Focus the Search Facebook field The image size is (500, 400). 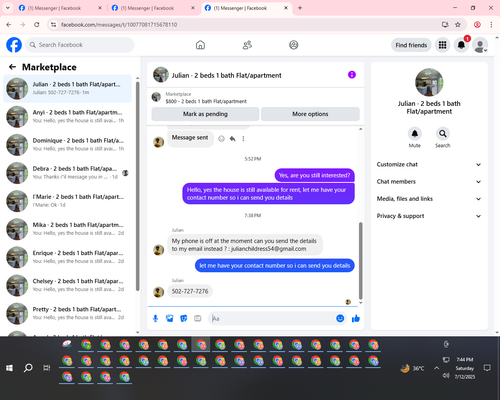80,45
